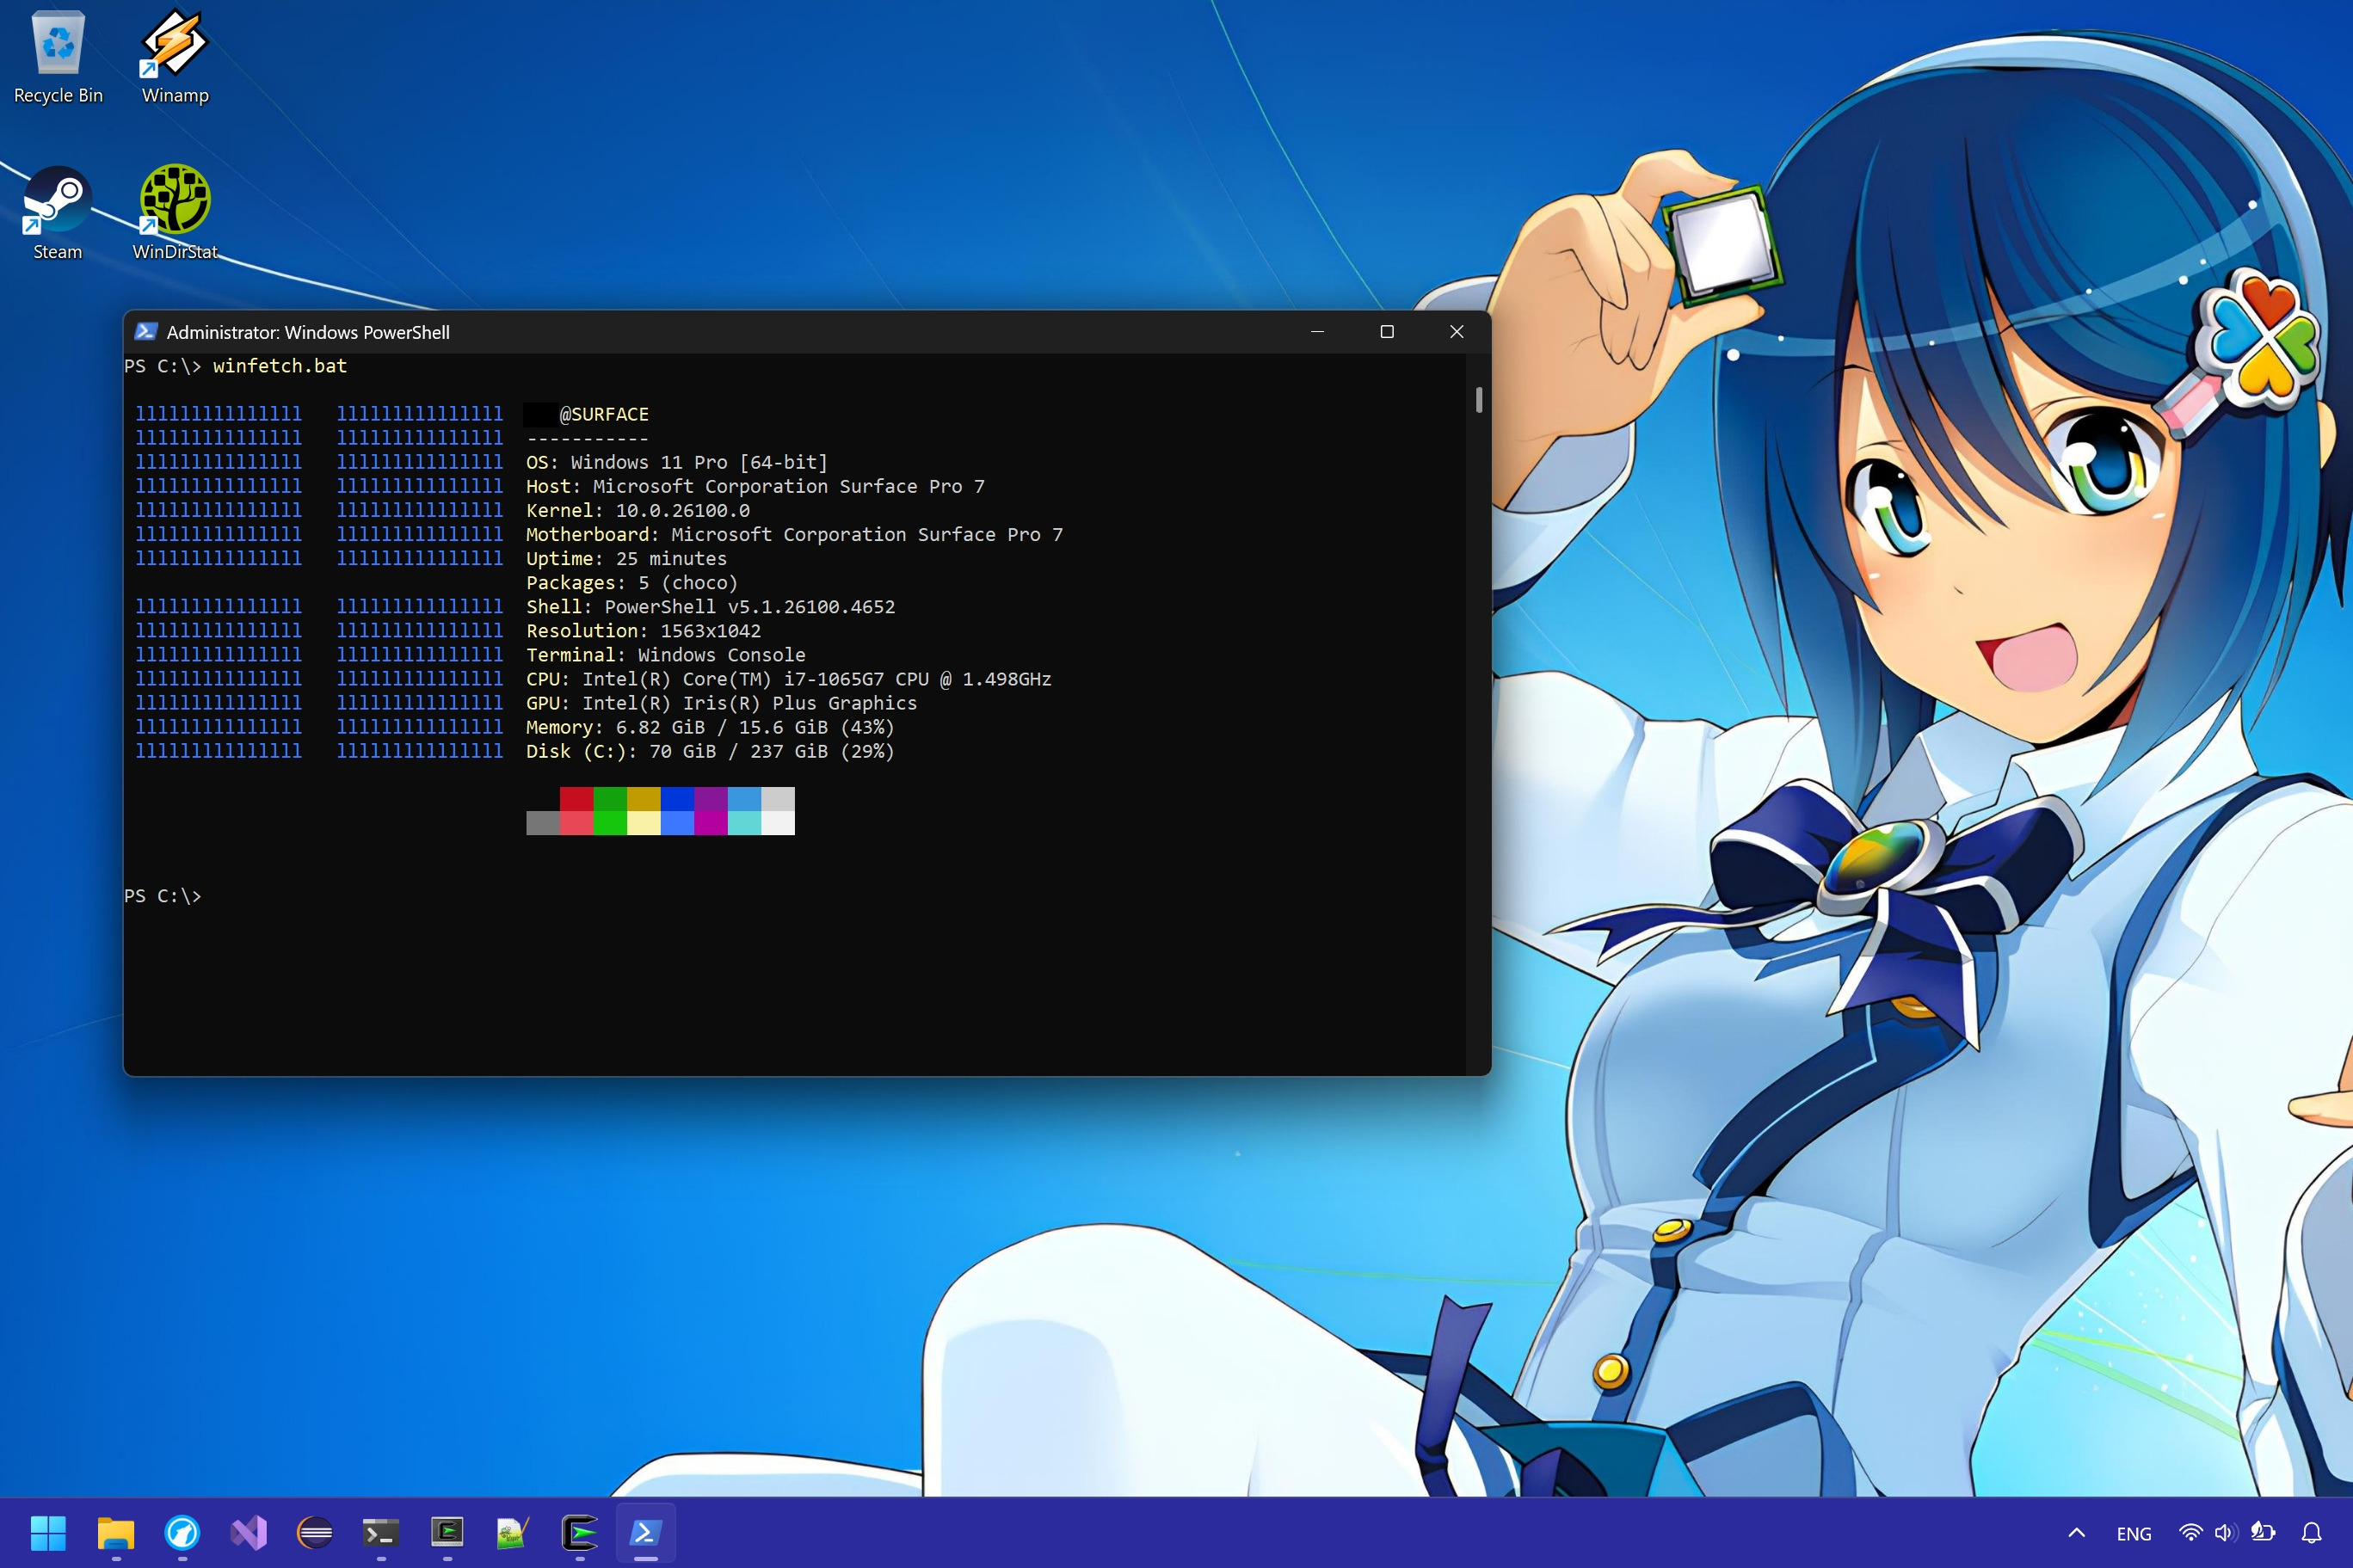
Task: Open the Eclipse icon on taskbar
Action: tap(315, 1532)
